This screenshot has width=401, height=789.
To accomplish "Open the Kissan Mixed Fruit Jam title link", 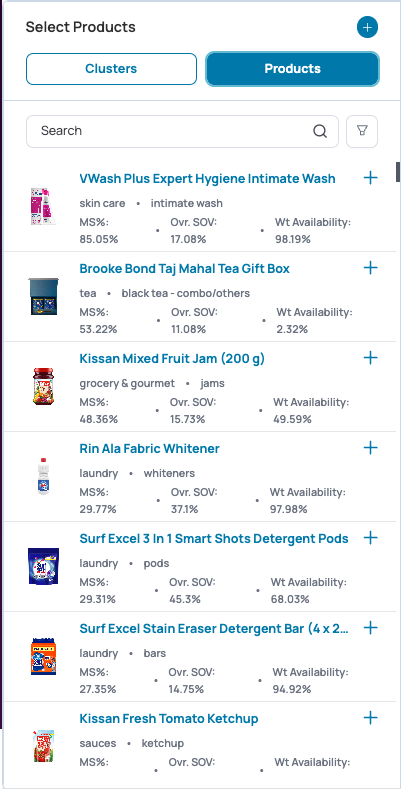I will [x=172, y=359].
